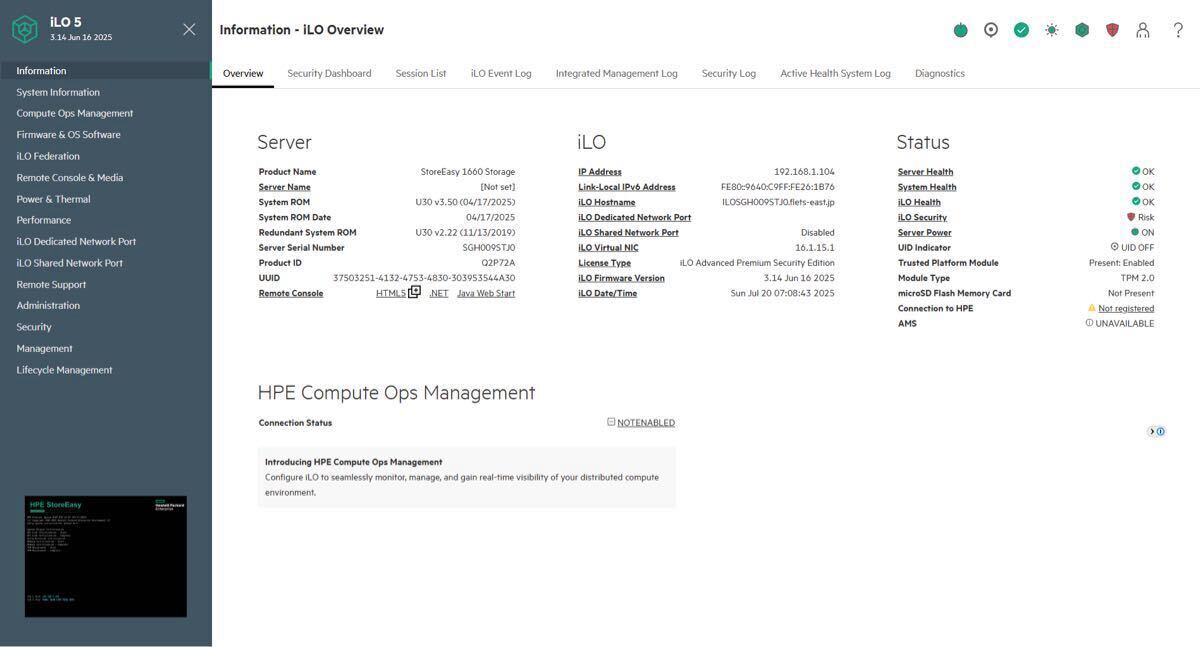1200x647 pixels.
Task: Close the navigation sidebar with the X
Action: pyautogui.click(x=189, y=30)
